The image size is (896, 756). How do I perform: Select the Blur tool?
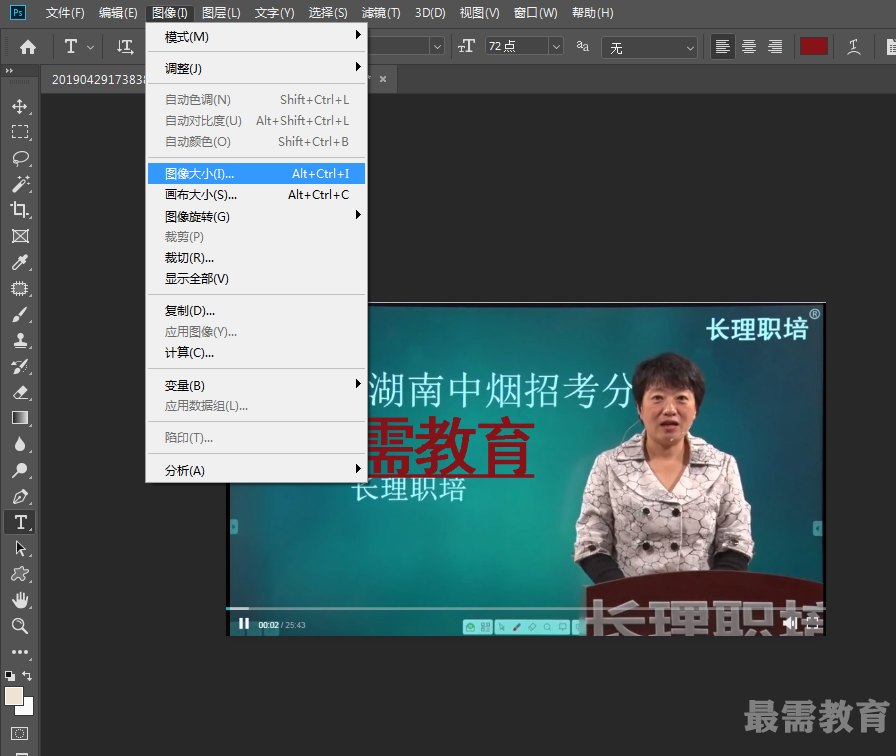pyautogui.click(x=20, y=445)
